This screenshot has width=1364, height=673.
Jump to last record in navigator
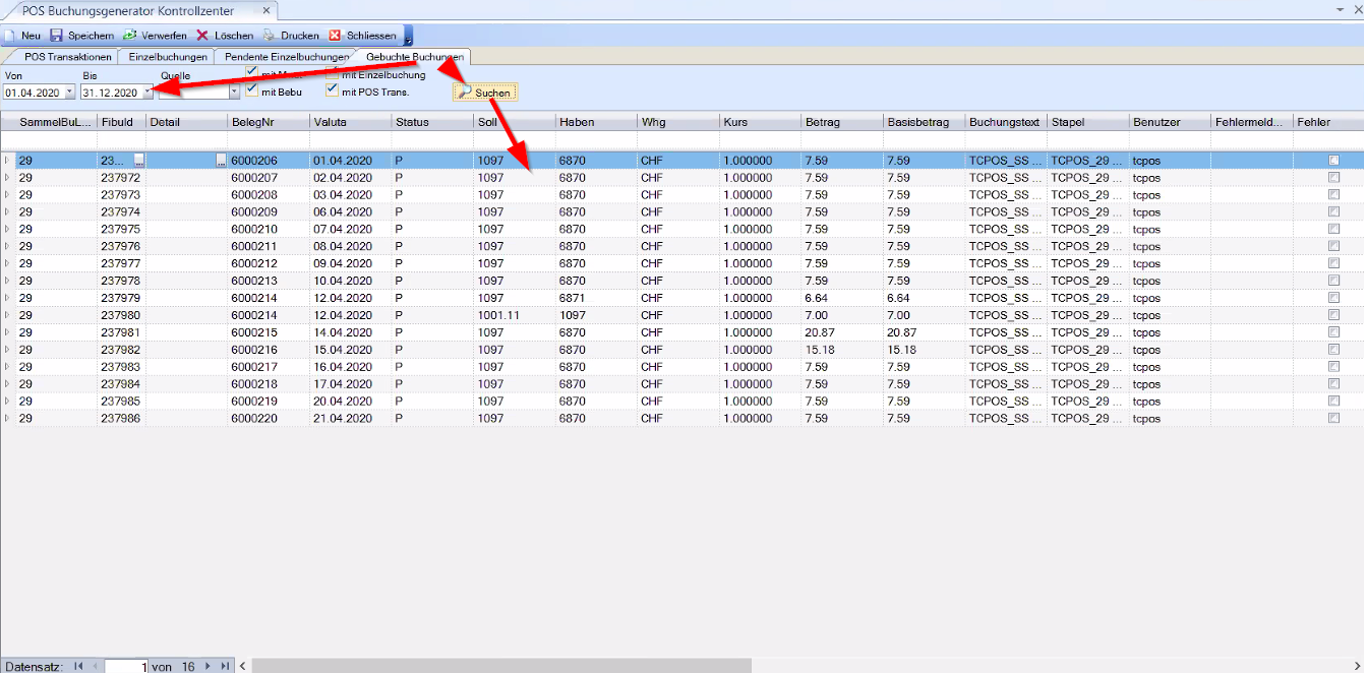click(x=225, y=666)
